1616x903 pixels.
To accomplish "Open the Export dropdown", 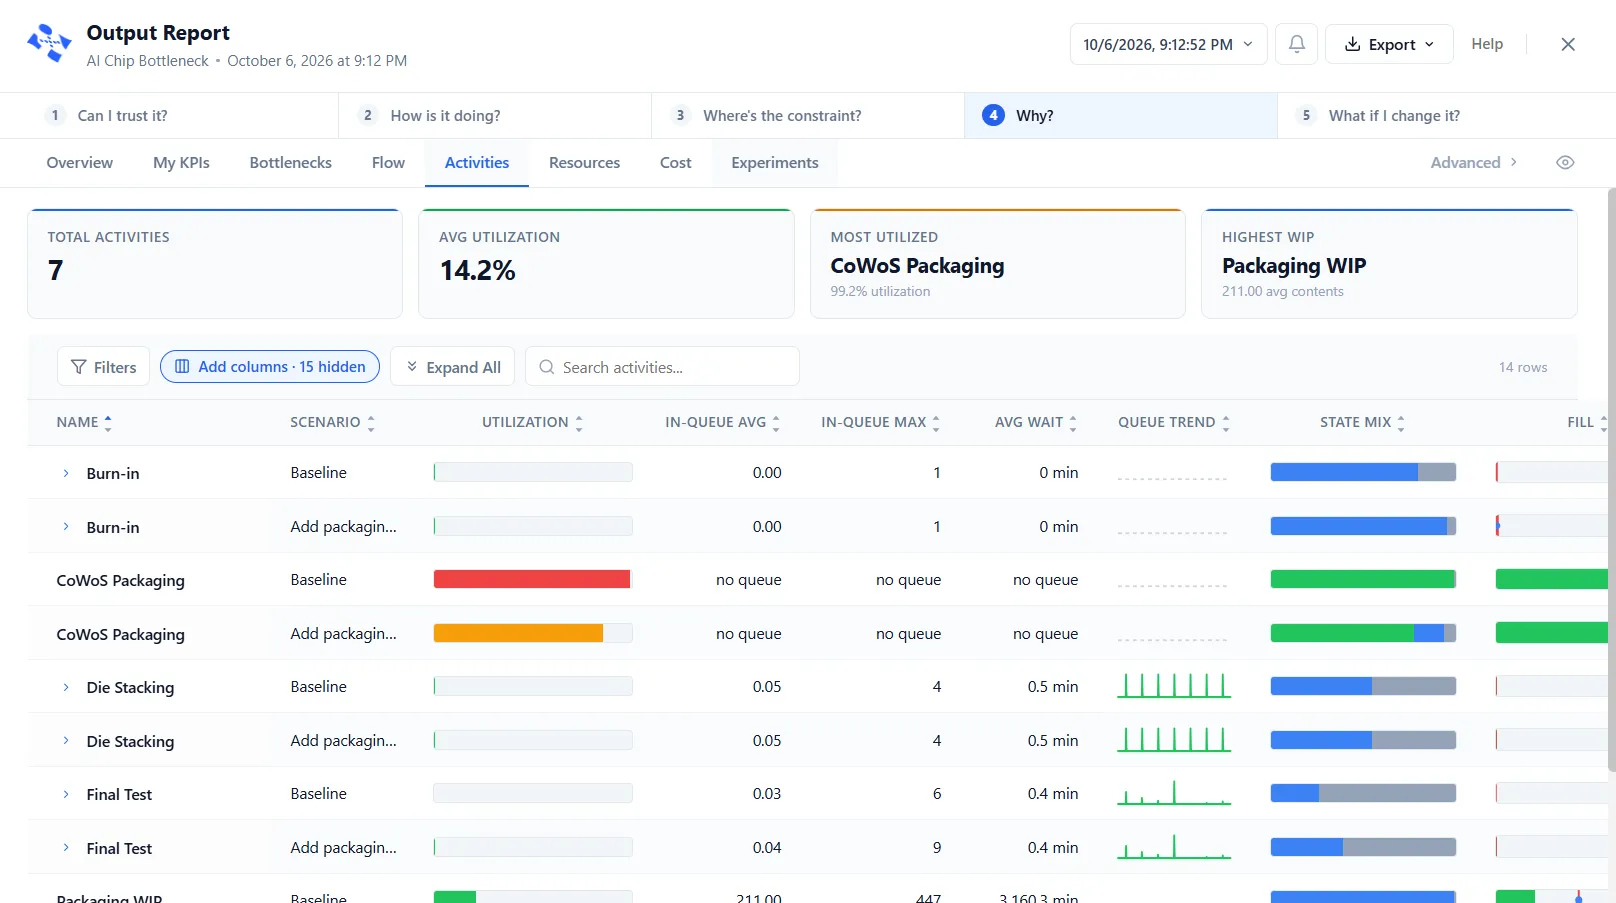I will (1389, 44).
